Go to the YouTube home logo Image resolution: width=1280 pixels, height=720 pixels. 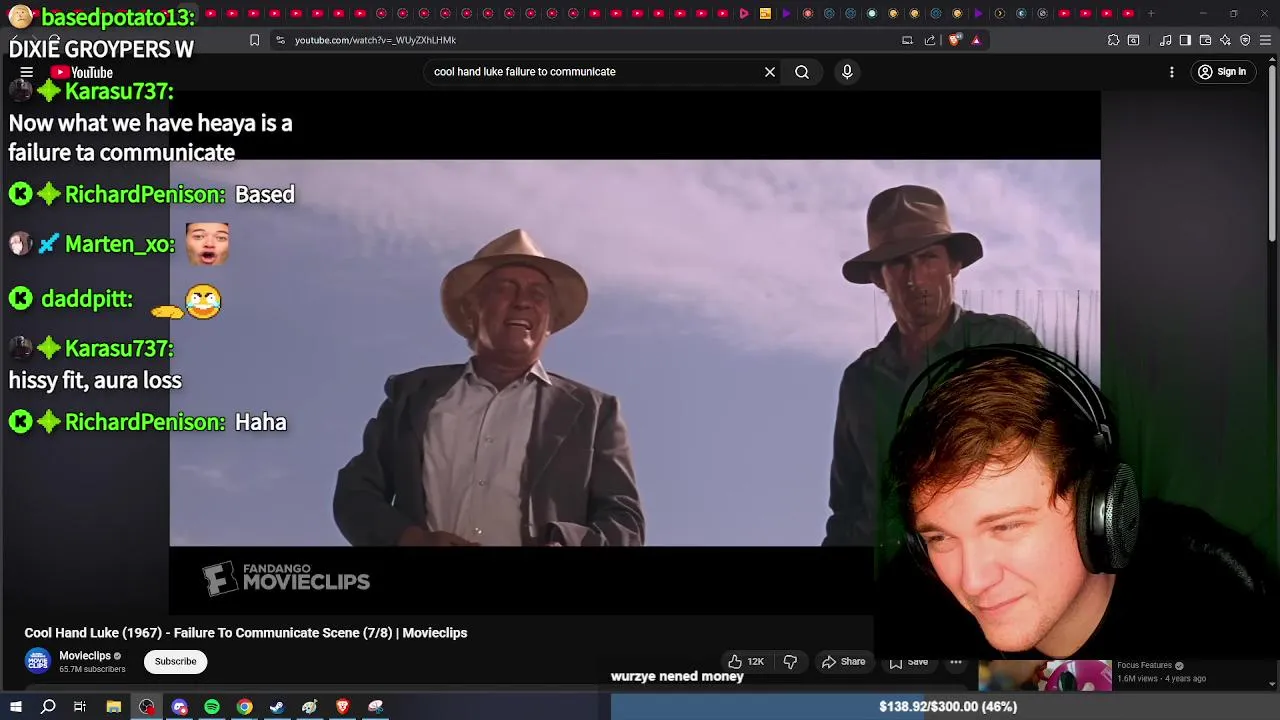click(x=82, y=72)
